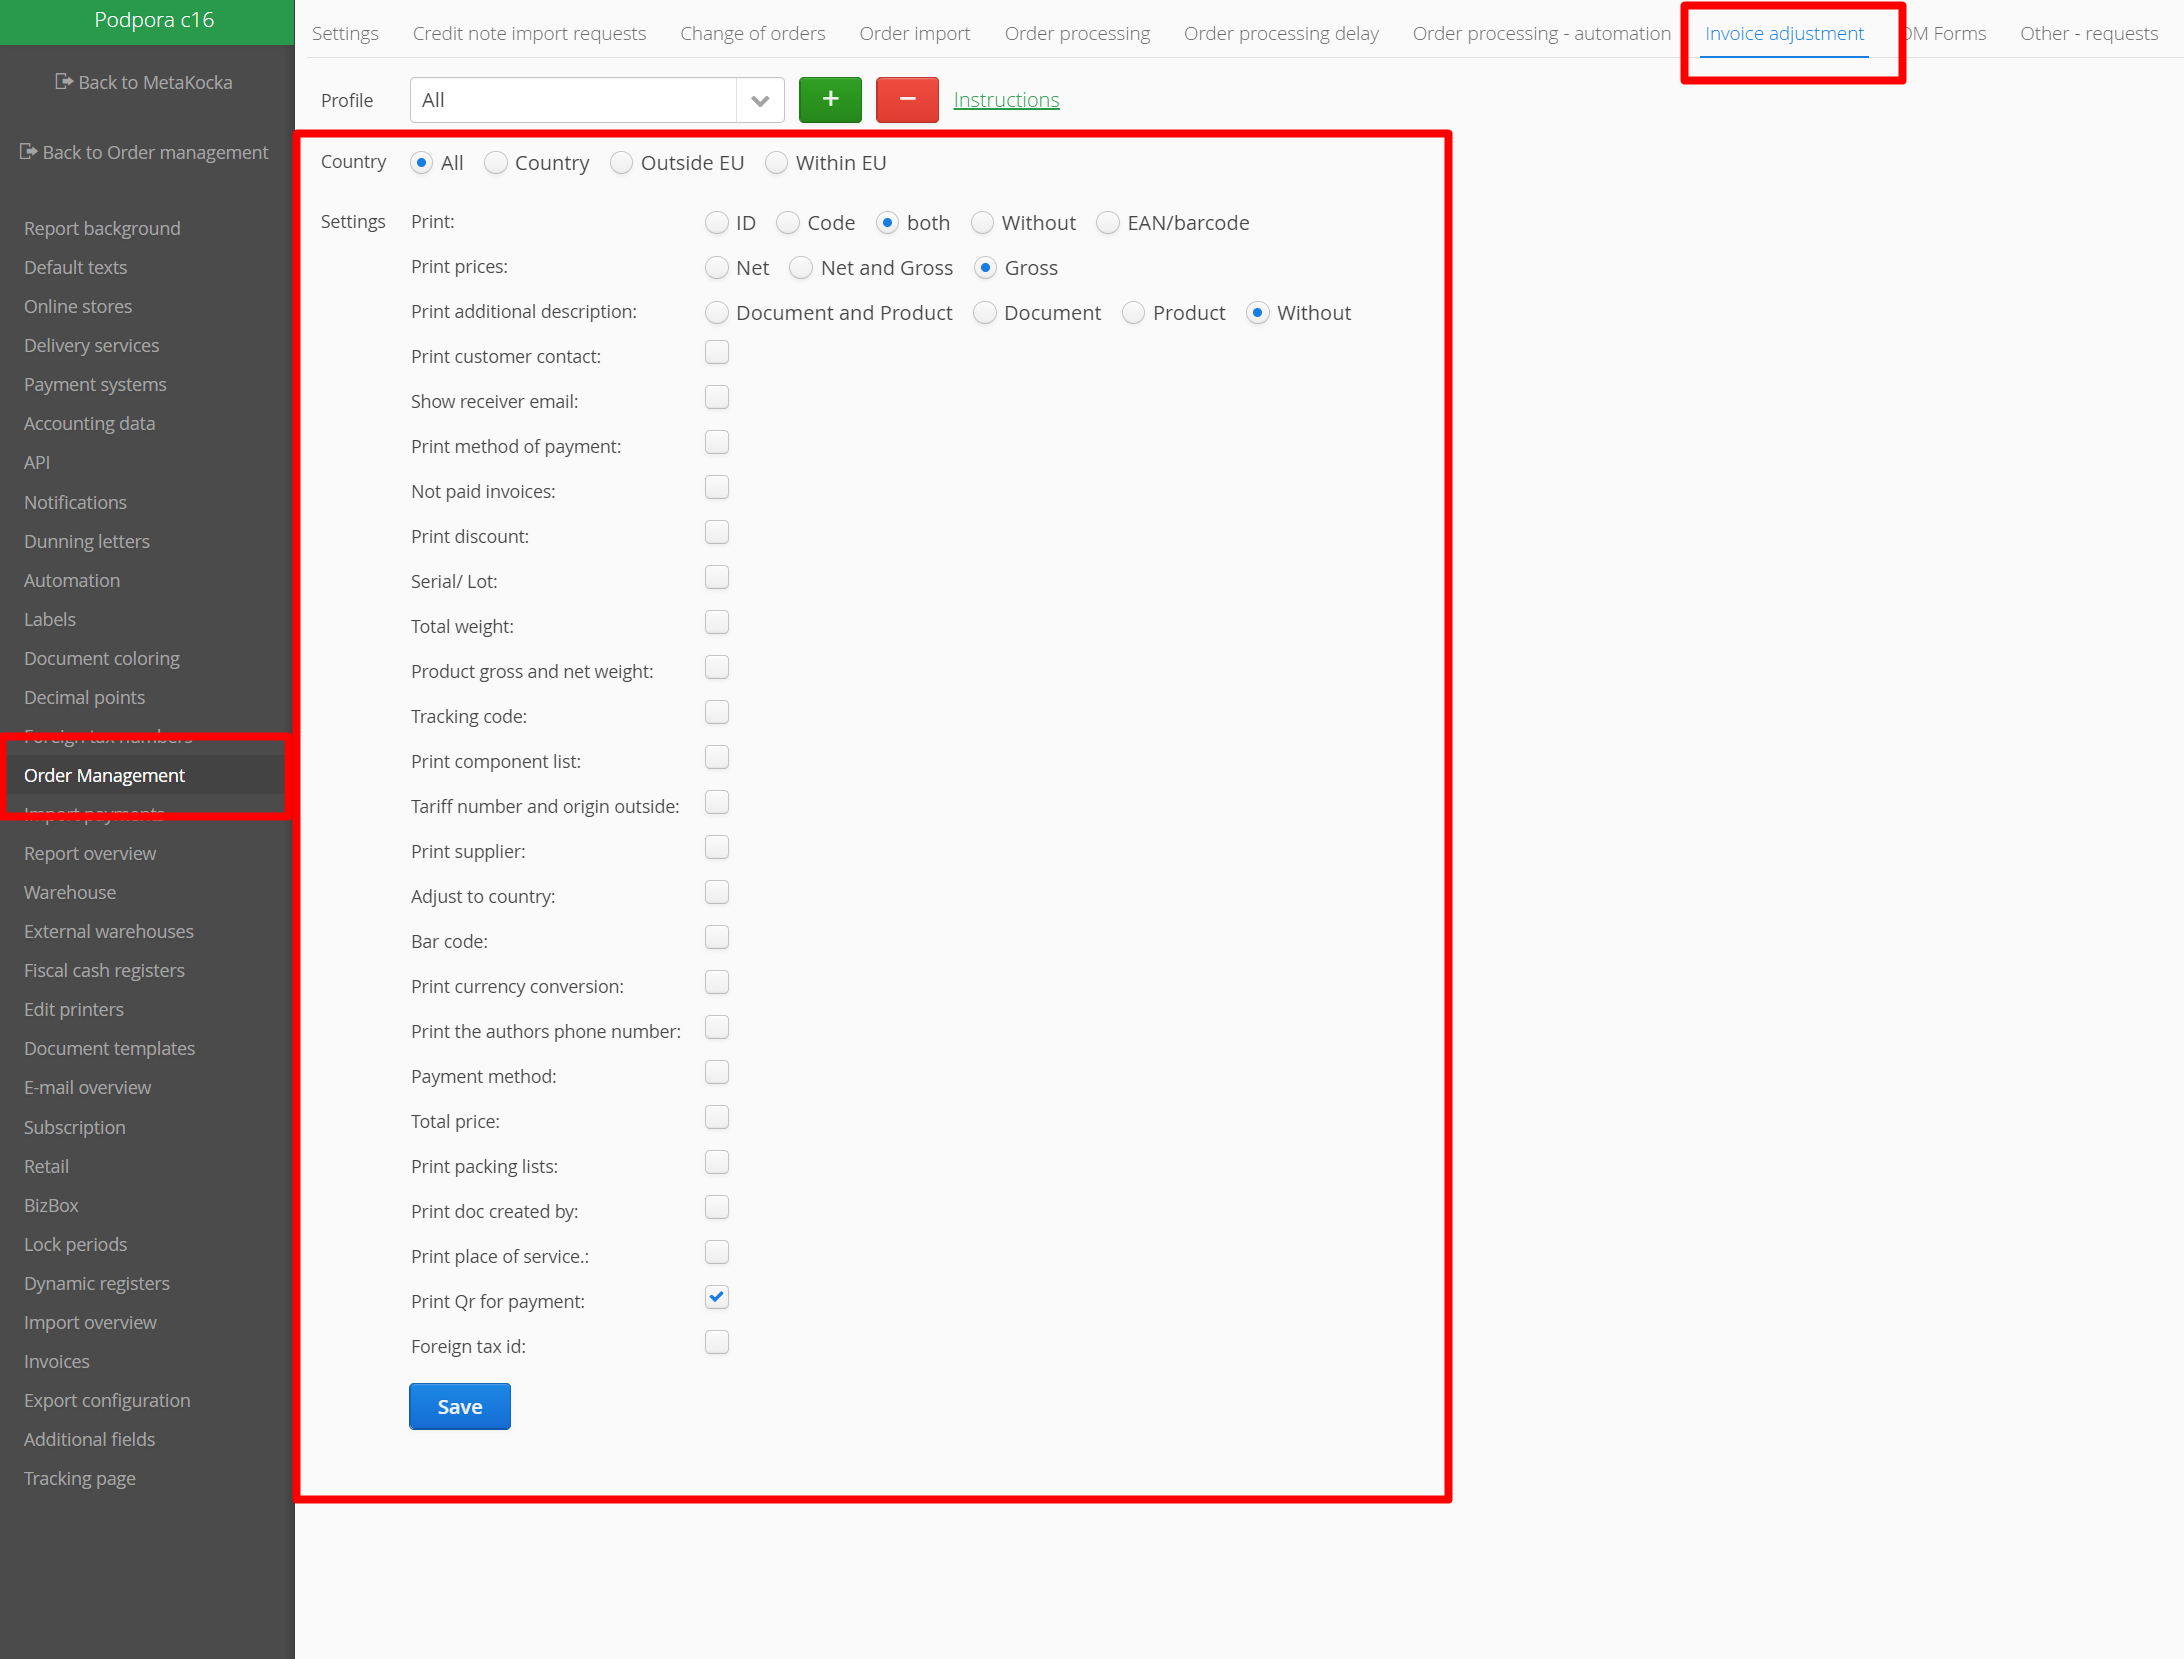Viewport: 2184px width, 1659px height.
Task: Enable Print customer contact checkbox
Action: click(716, 353)
